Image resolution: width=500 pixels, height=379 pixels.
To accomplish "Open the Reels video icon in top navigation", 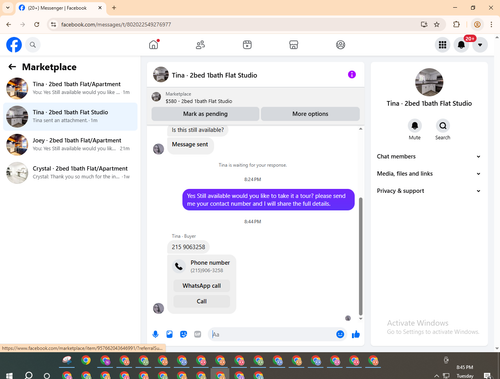I will pyautogui.click(x=247, y=45).
